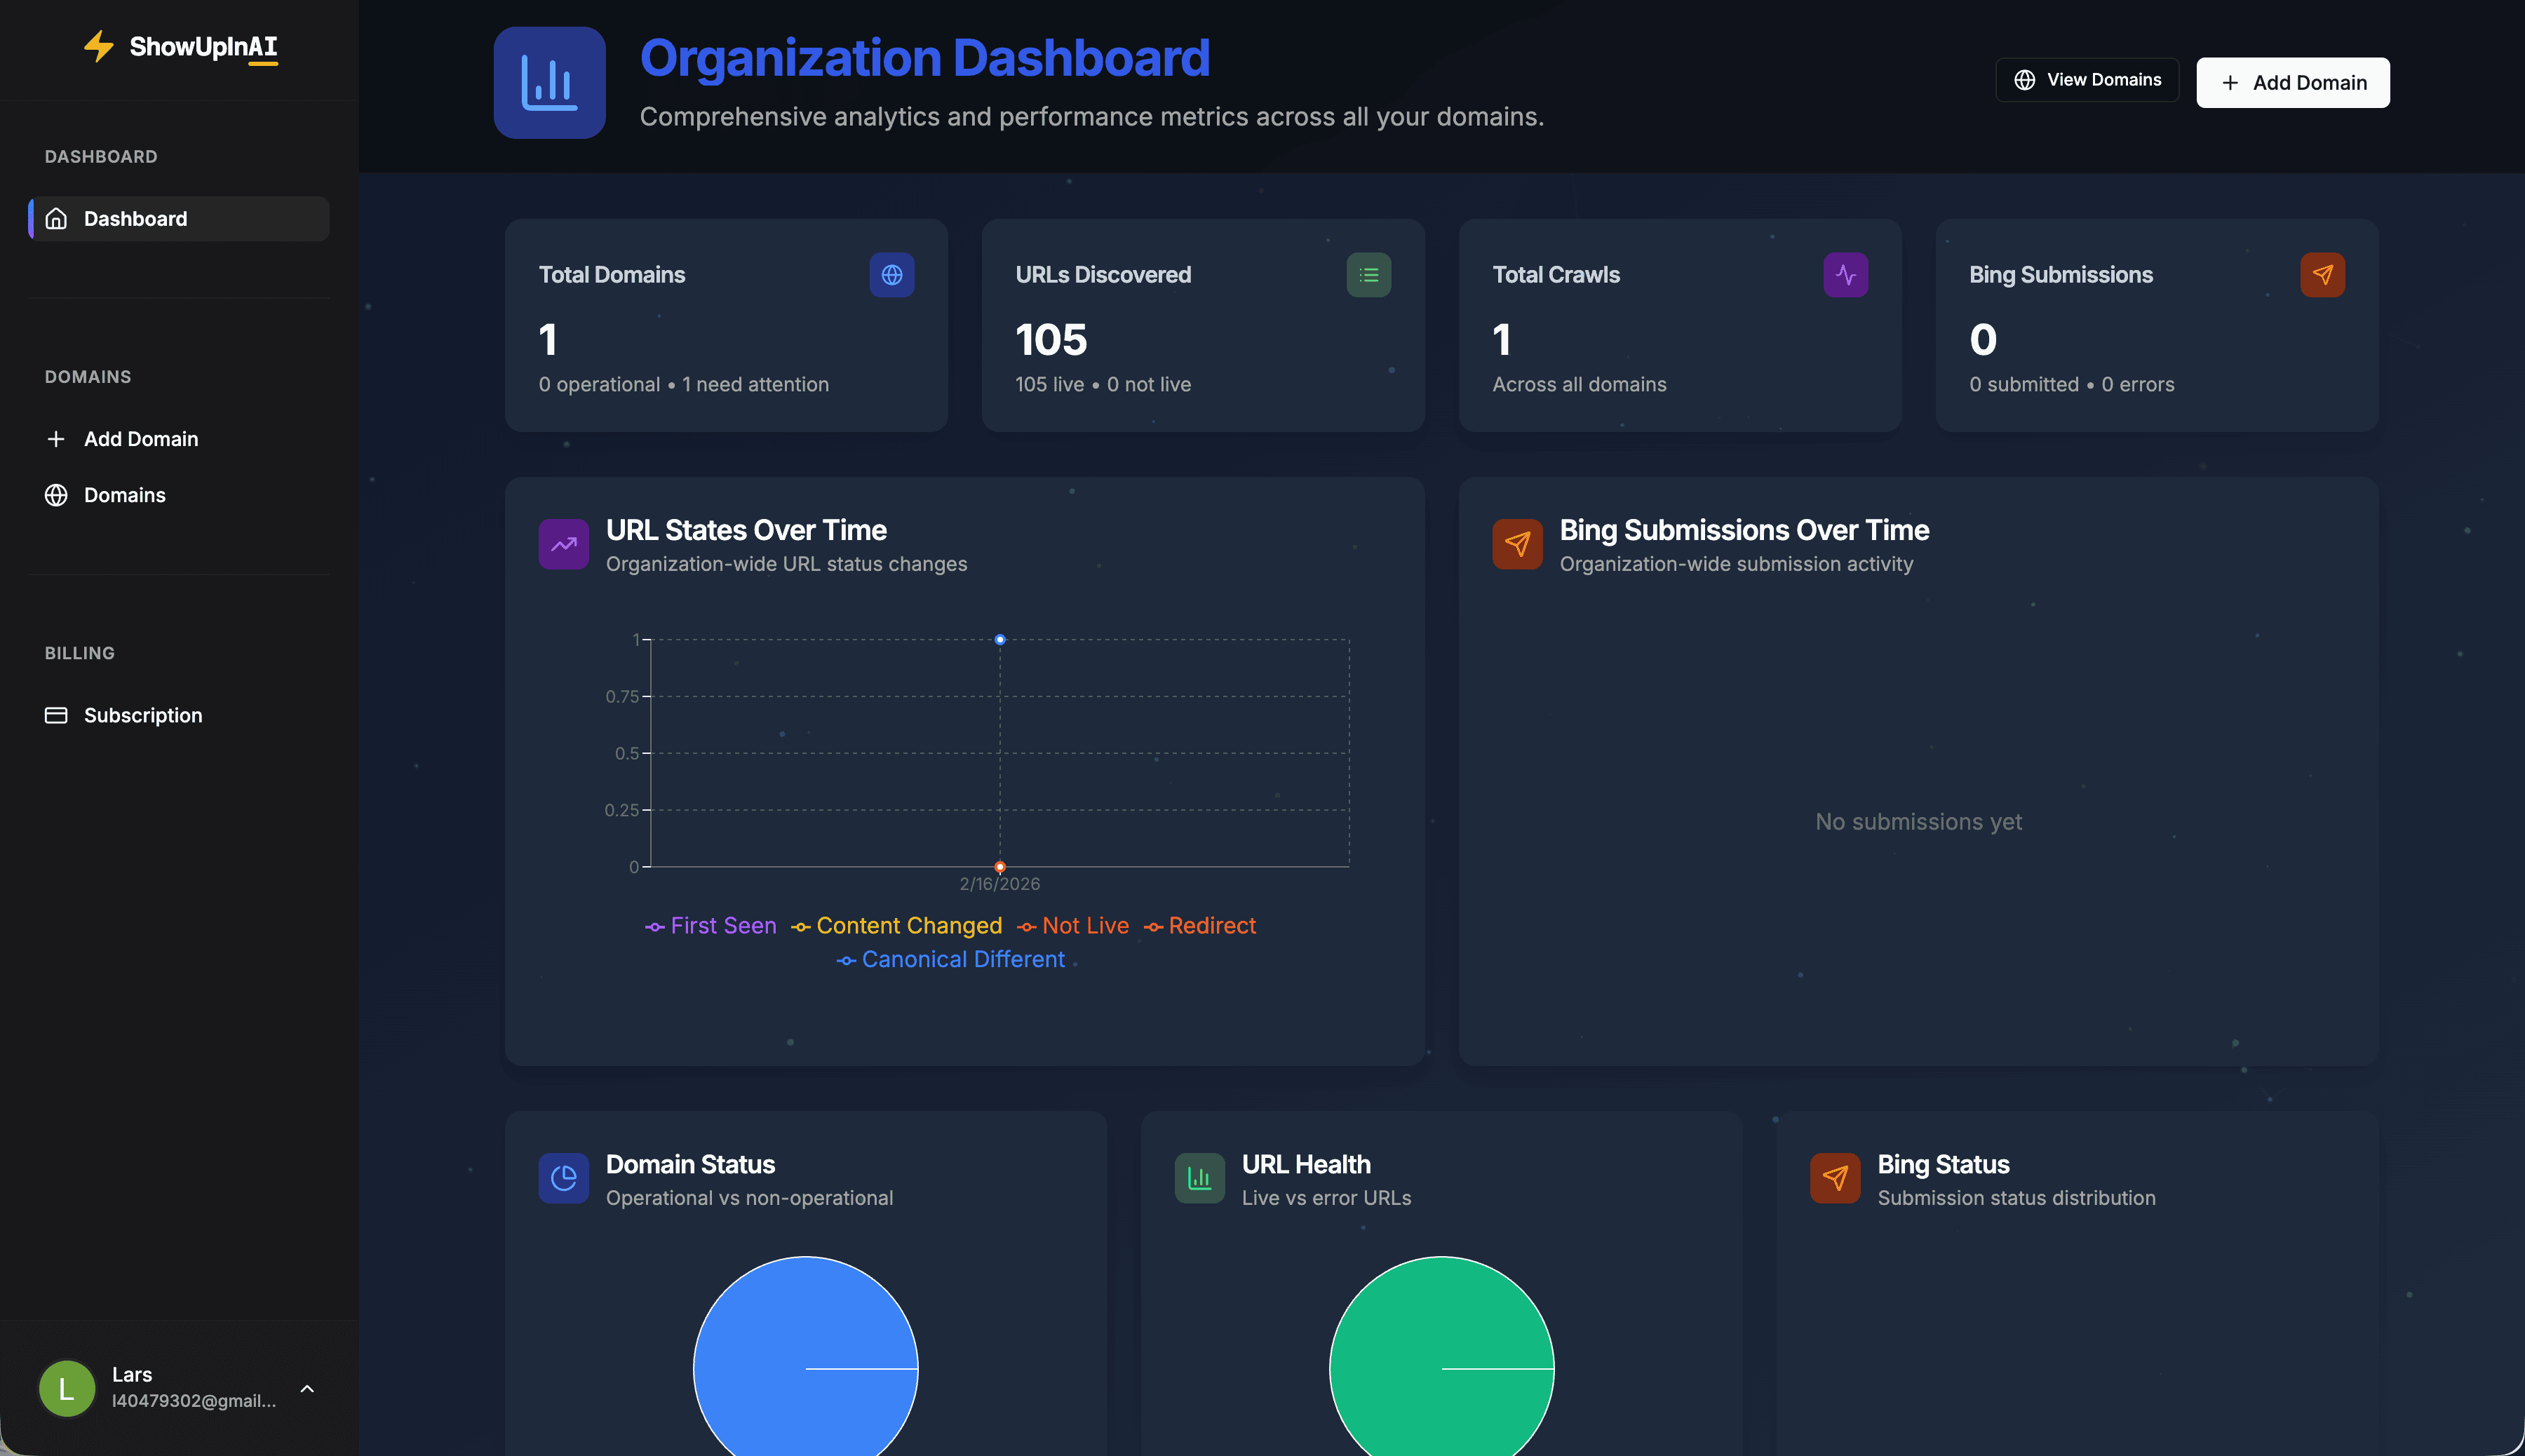The width and height of the screenshot is (2525, 1456).
Task: Toggle the First Seen legend series
Action: [x=711, y=926]
